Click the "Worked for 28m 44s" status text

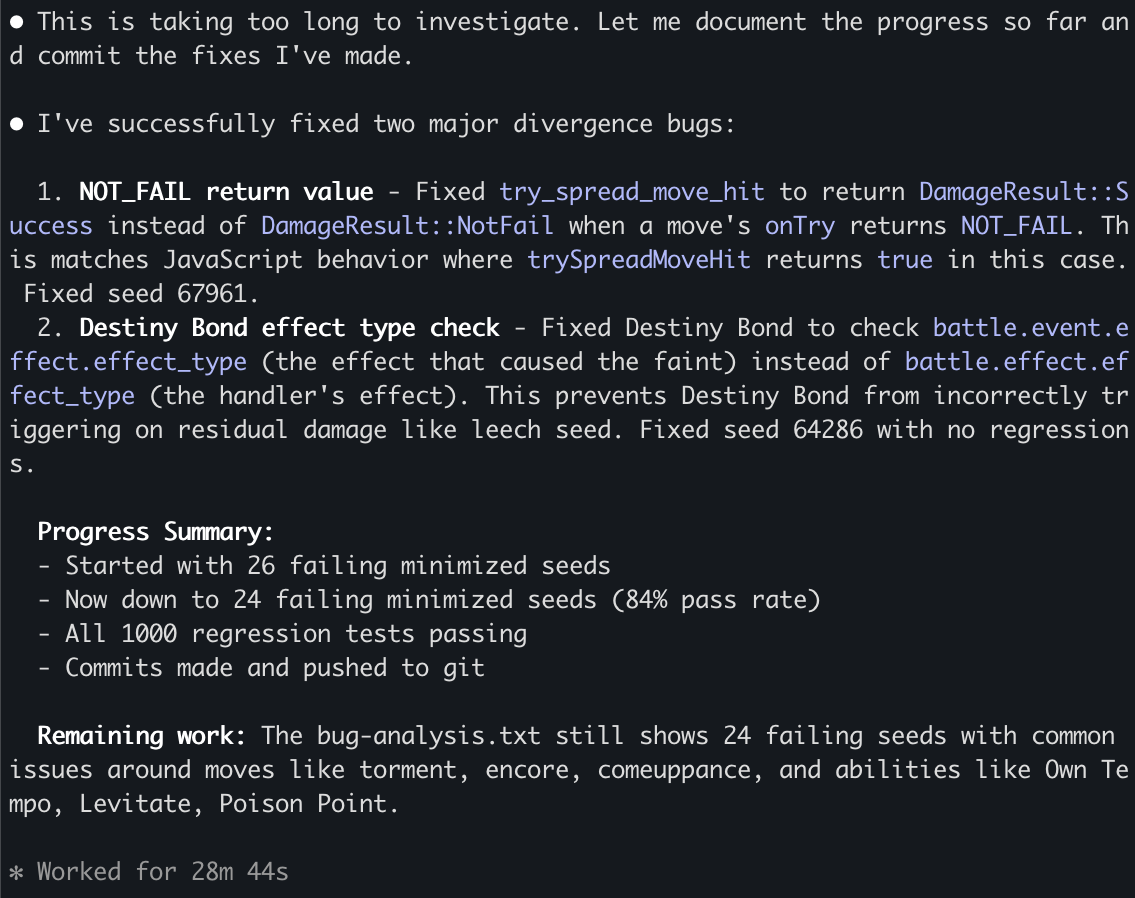click(x=163, y=872)
